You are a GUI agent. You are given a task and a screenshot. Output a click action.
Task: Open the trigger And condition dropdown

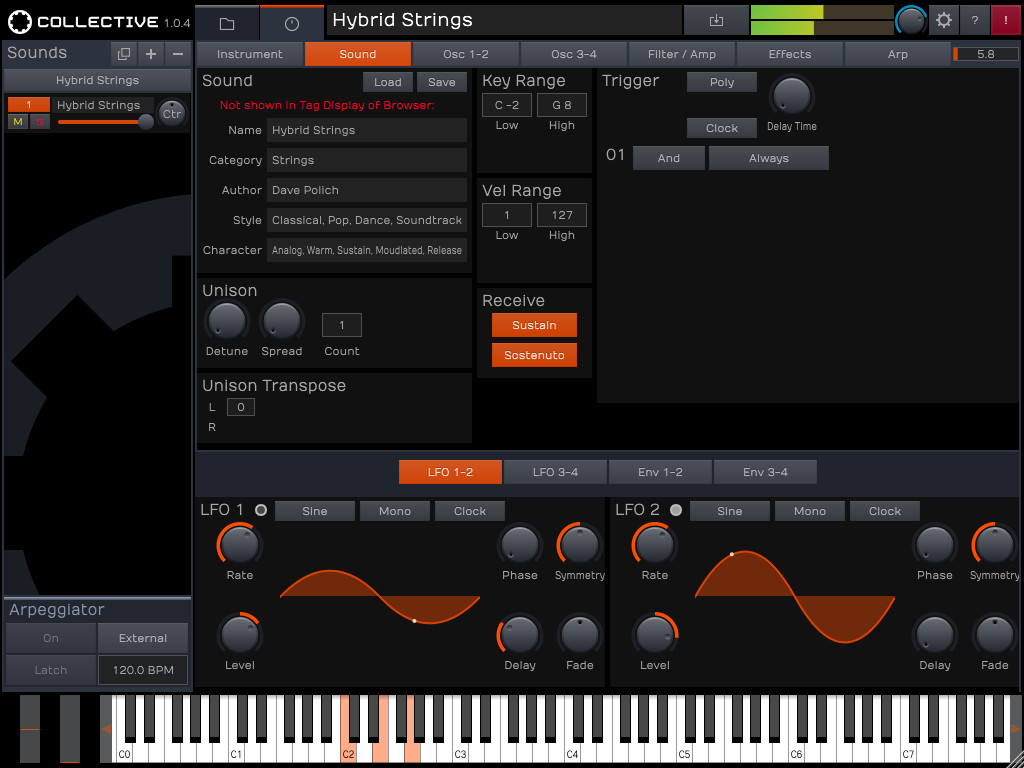(x=669, y=158)
